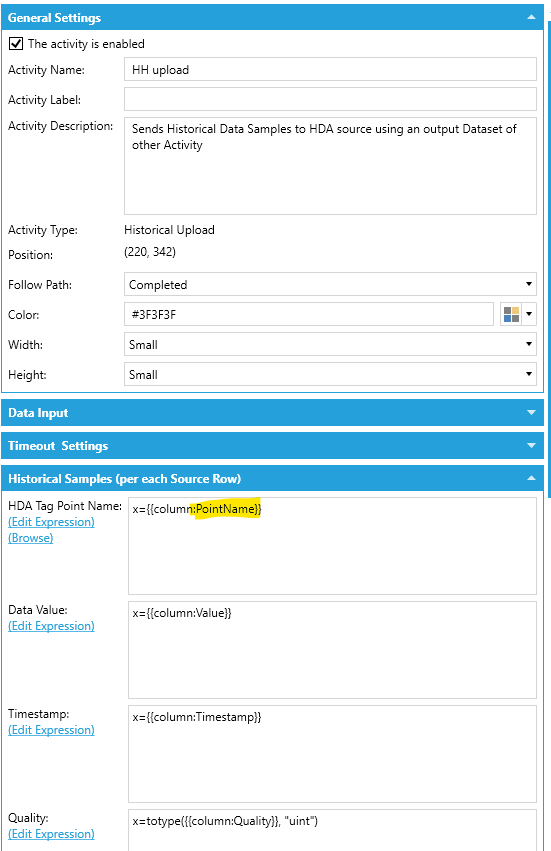
Task: Uncheck 'The activity is enabled' checkbox
Action: [16, 44]
